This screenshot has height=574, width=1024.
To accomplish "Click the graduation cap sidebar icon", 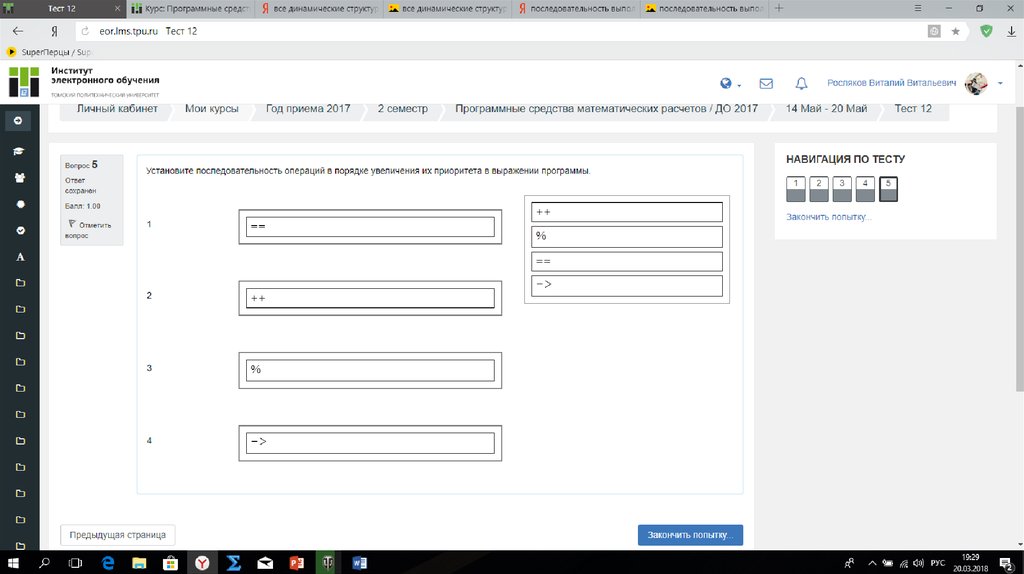I will (x=19, y=151).
